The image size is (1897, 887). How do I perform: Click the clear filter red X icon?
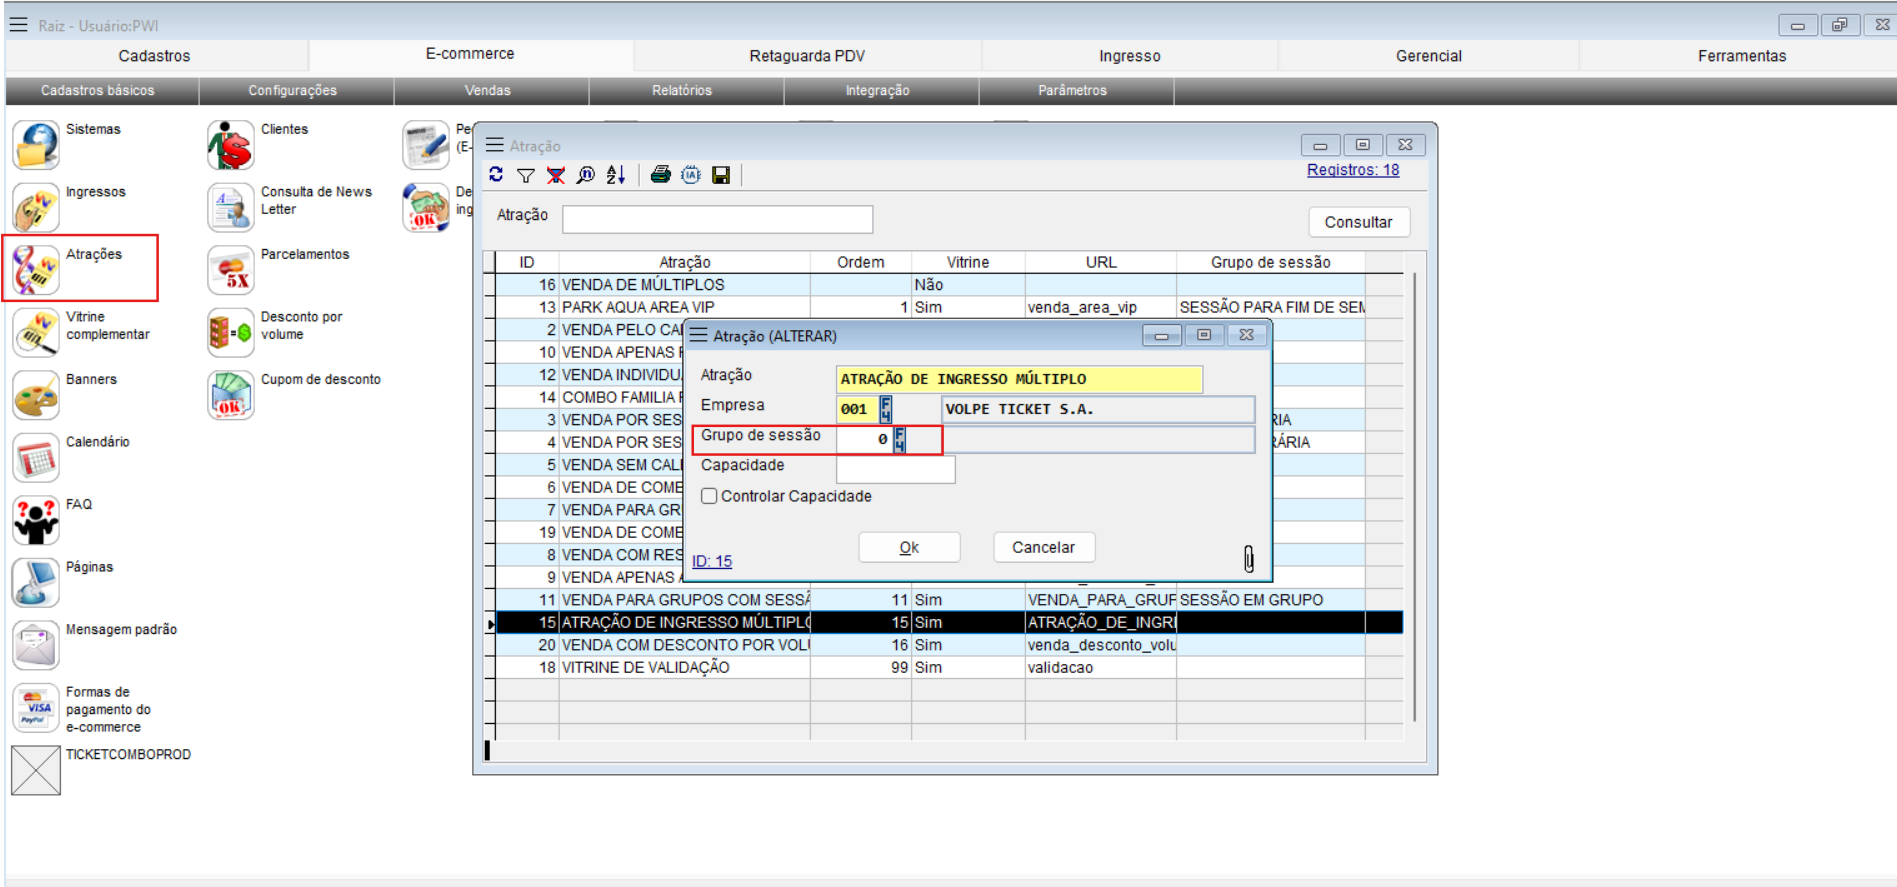point(556,175)
